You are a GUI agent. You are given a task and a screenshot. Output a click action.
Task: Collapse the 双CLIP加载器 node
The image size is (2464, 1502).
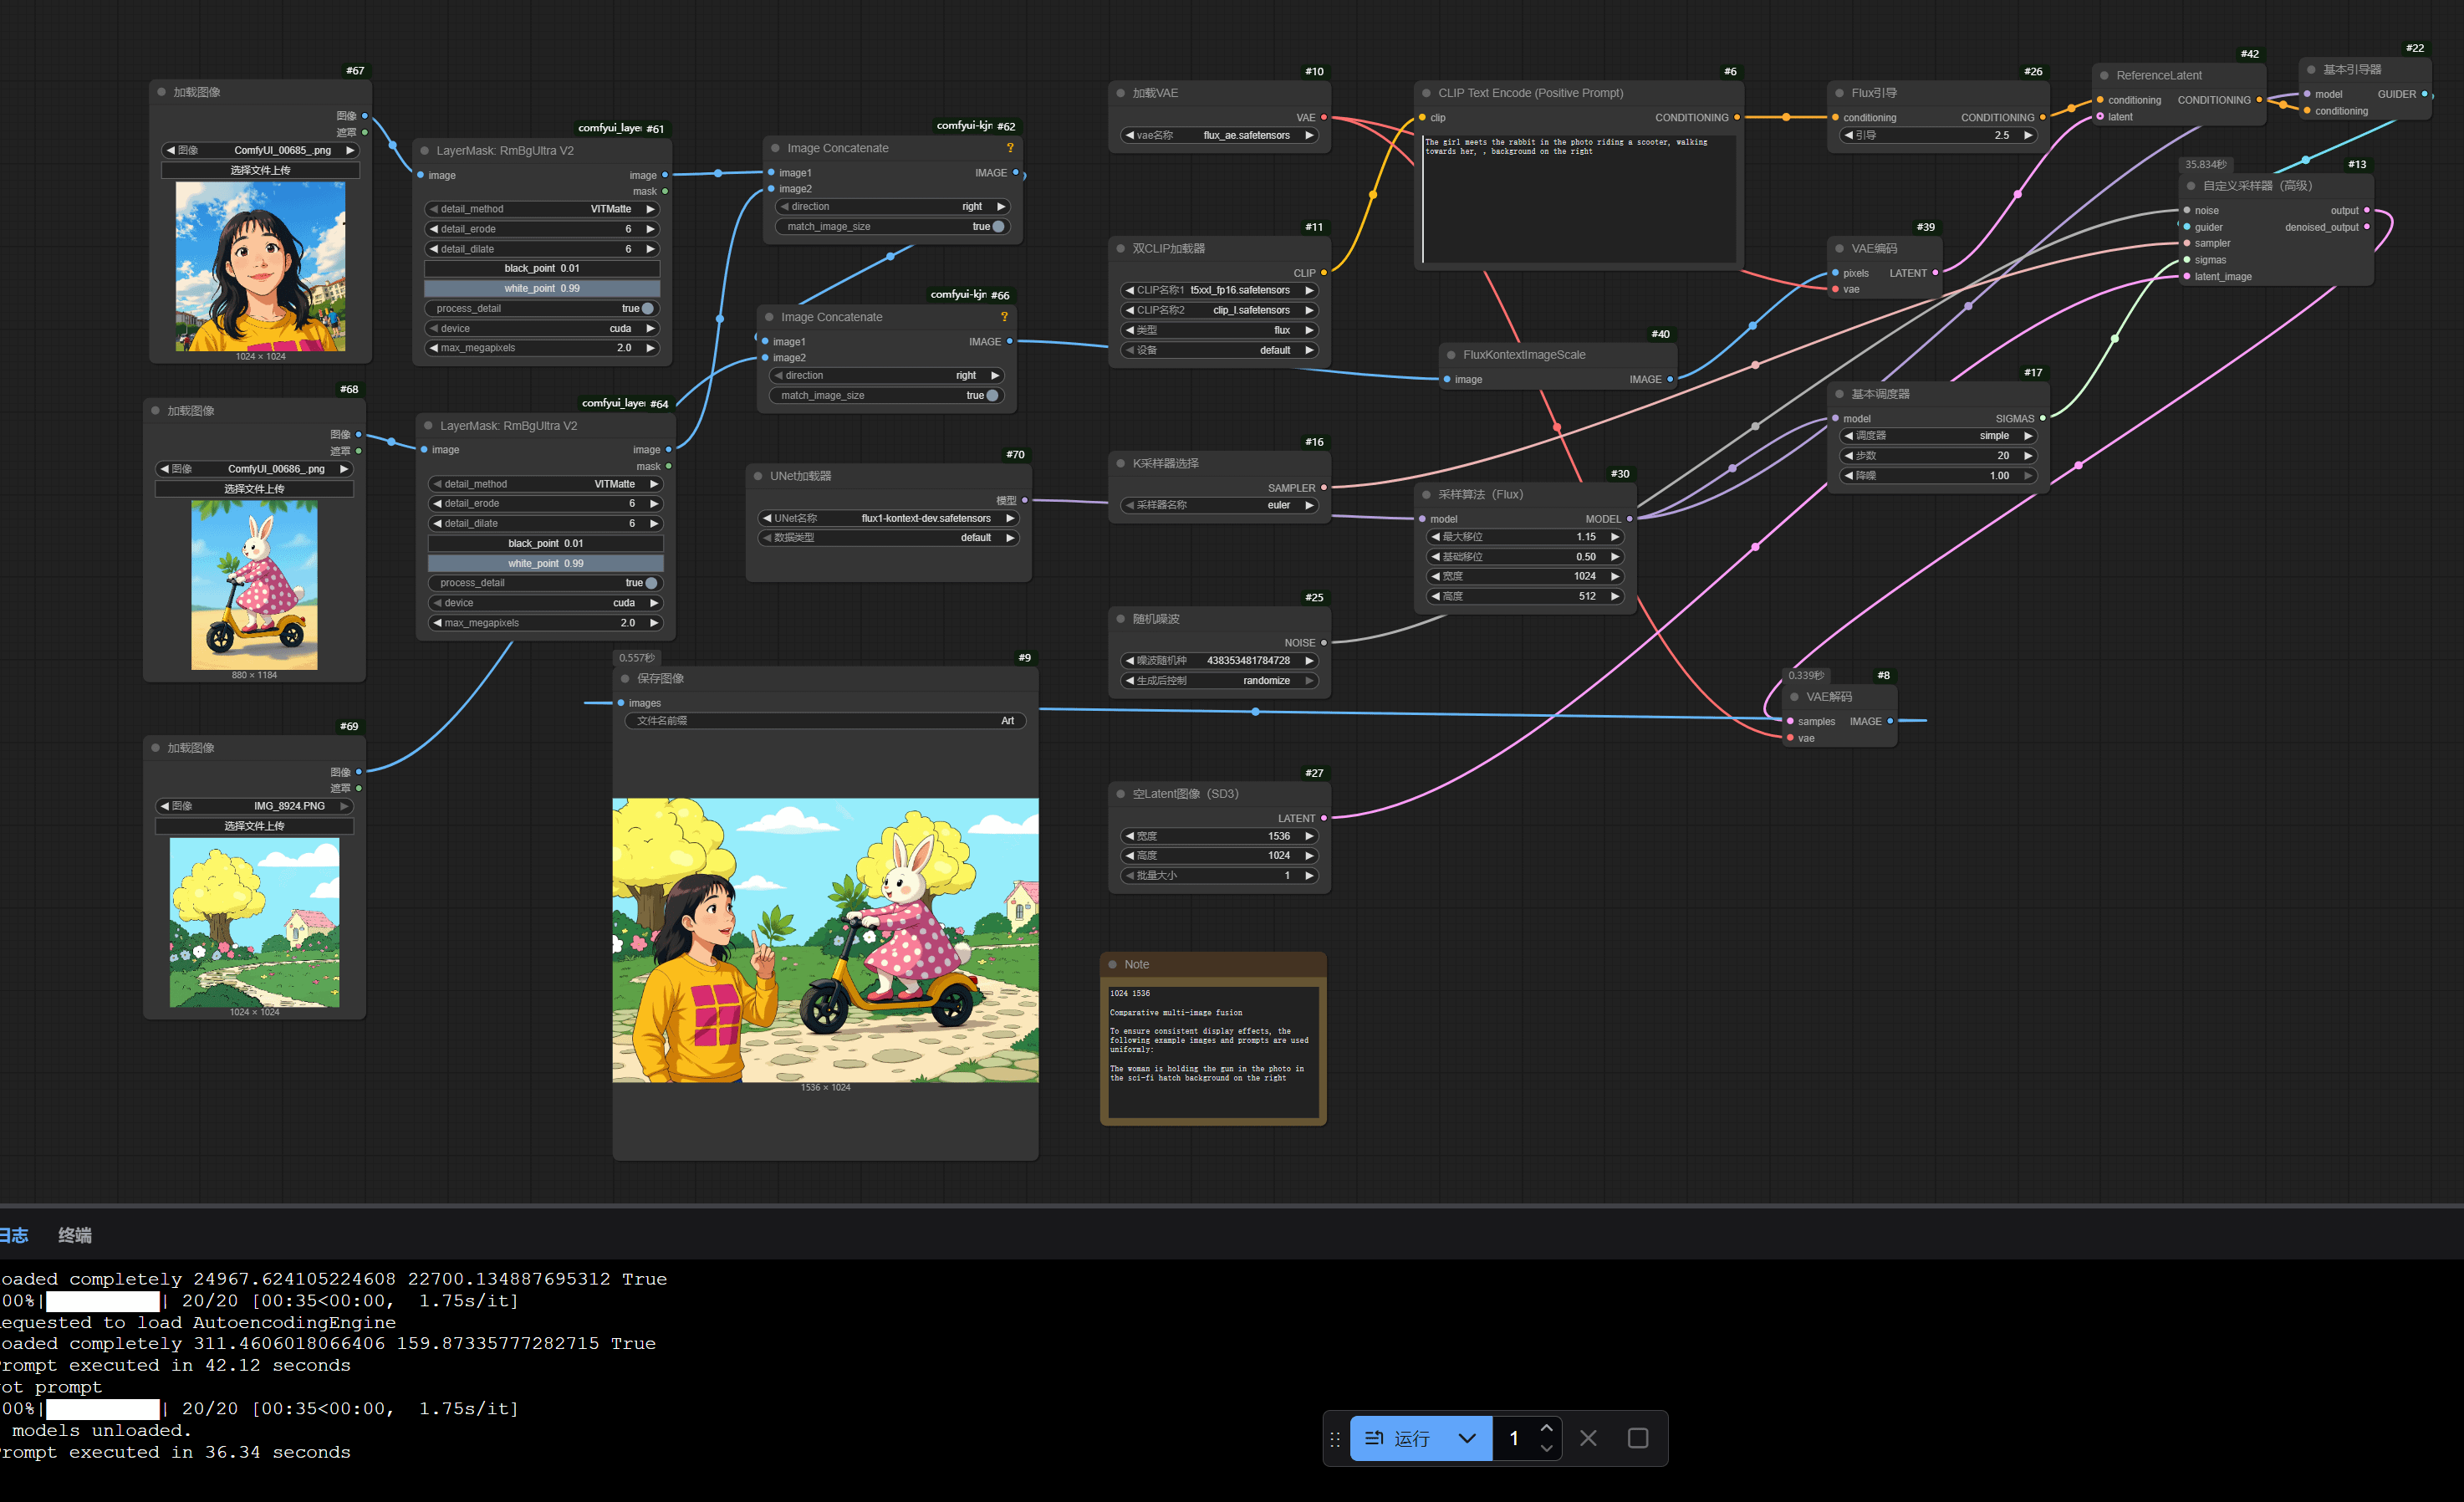tap(1120, 249)
